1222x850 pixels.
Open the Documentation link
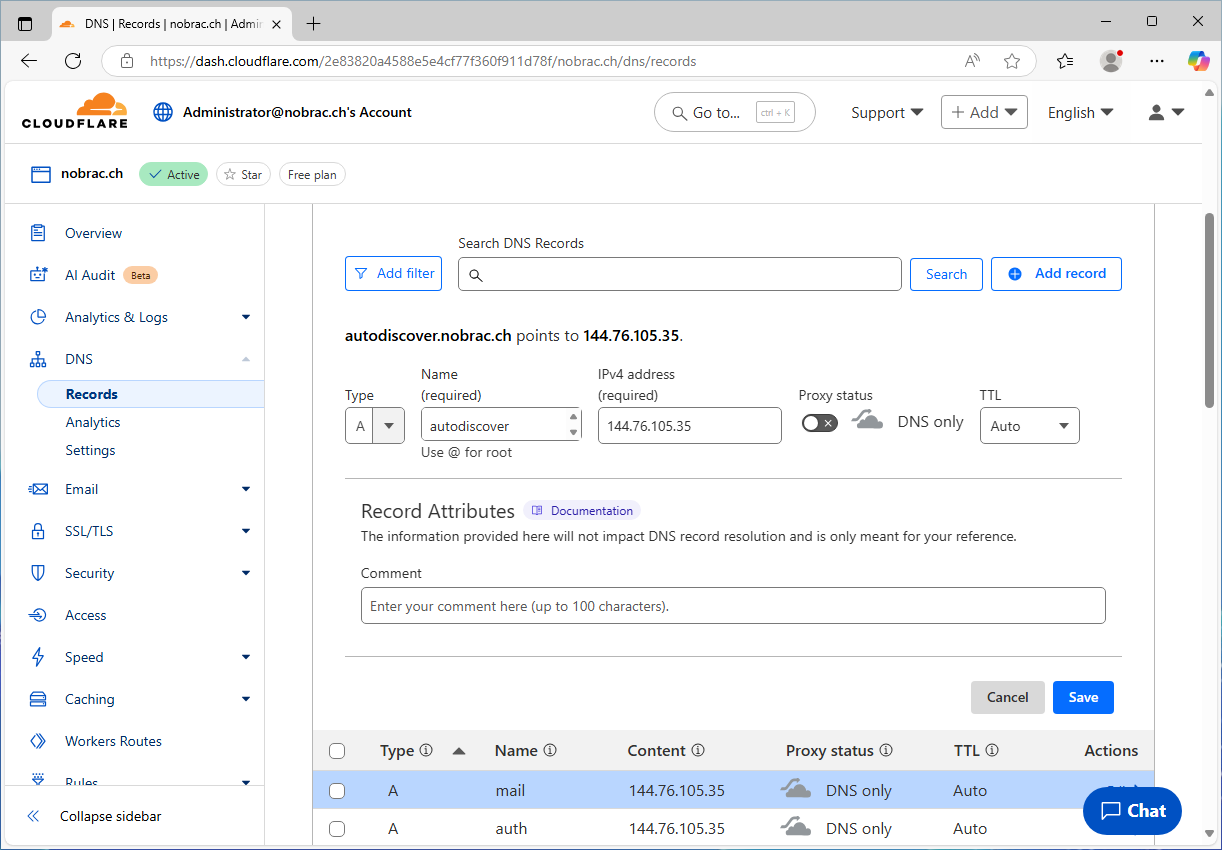[x=582, y=510]
